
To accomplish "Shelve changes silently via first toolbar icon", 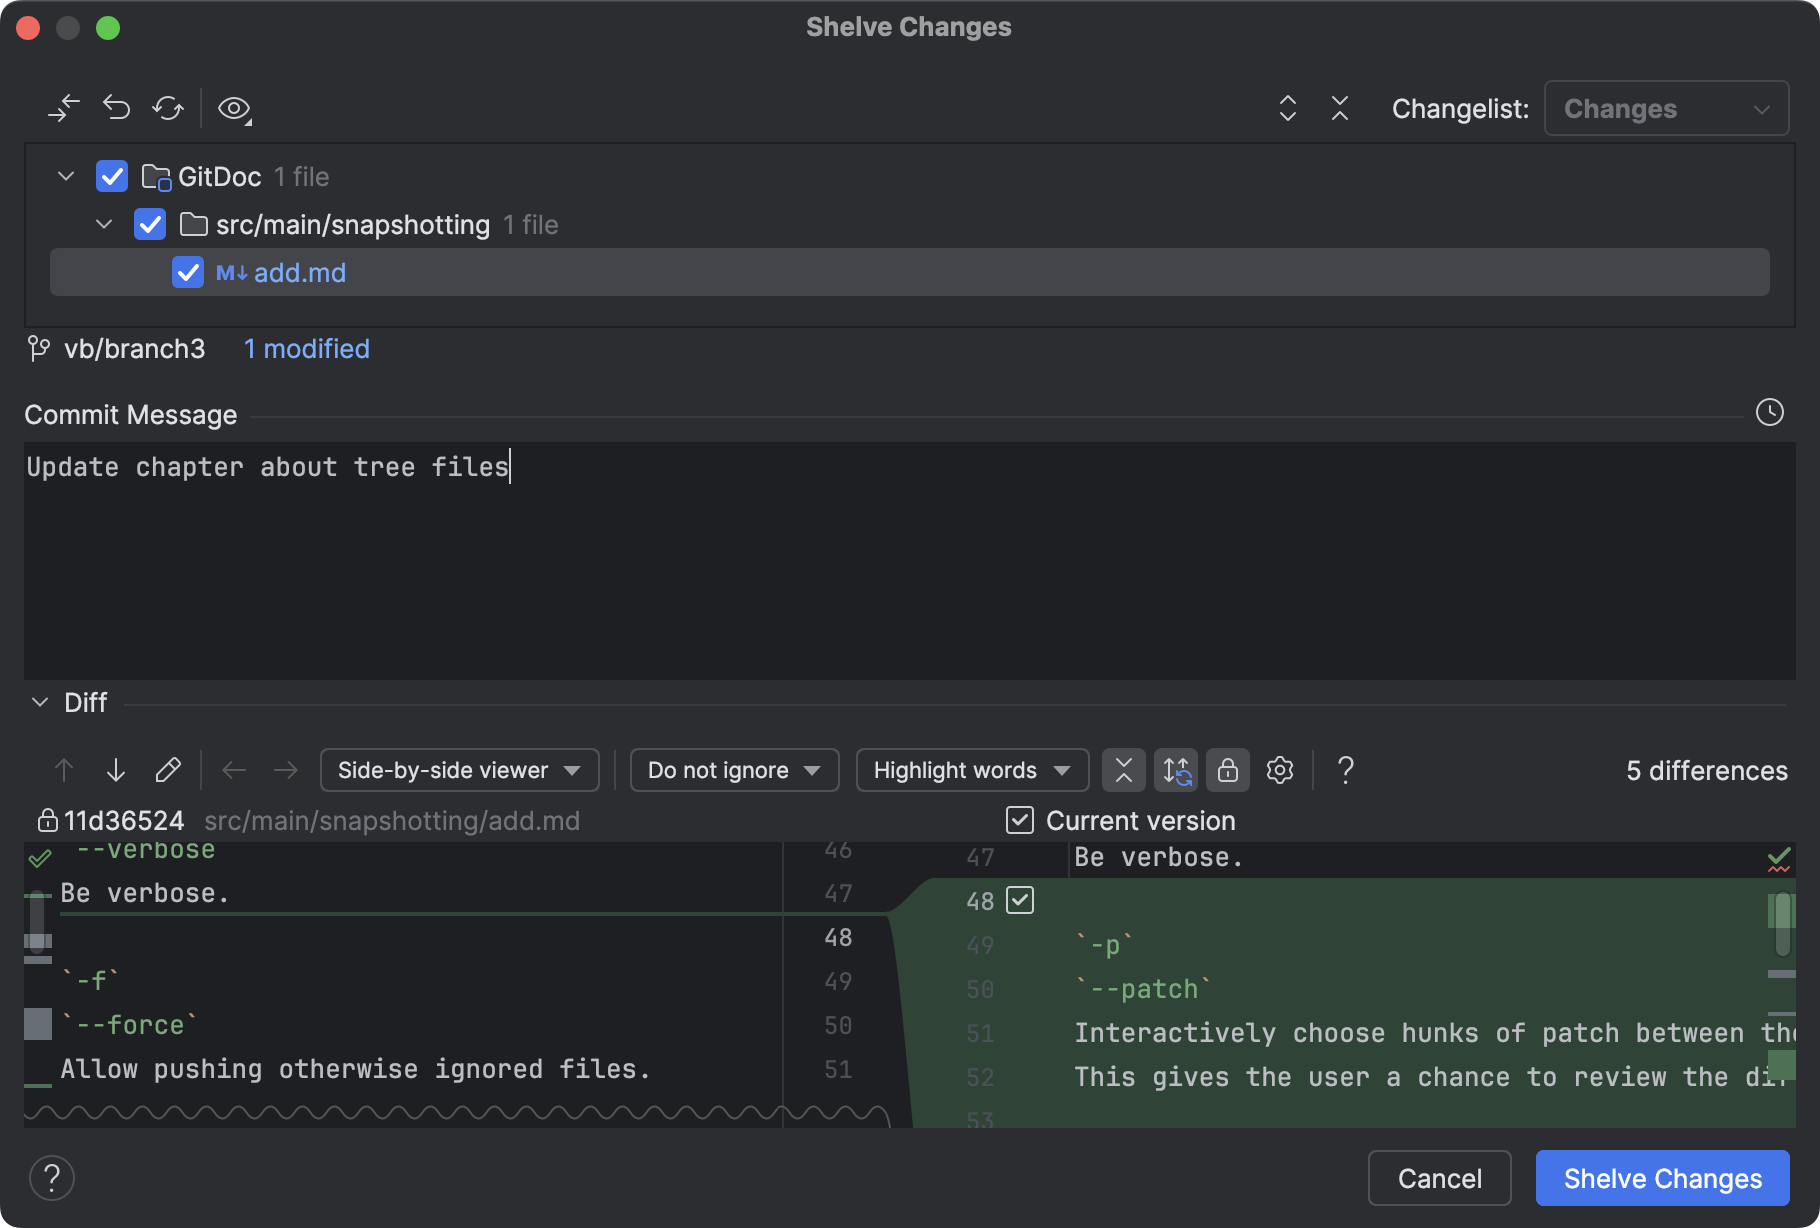I will point(64,108).
